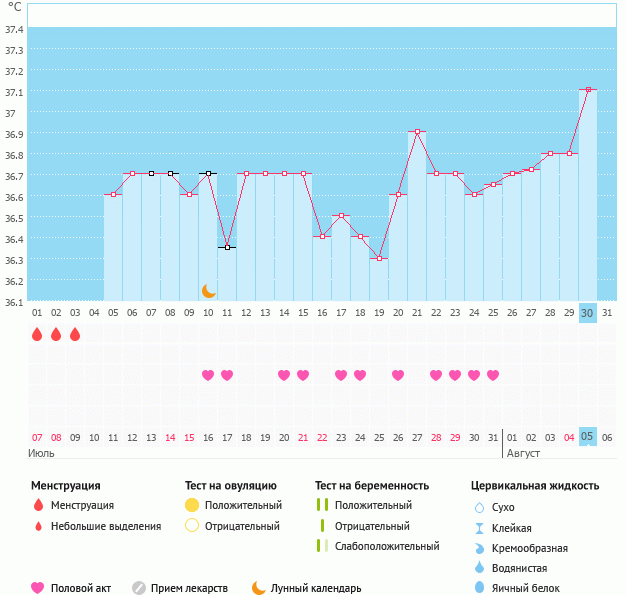Click the grey Прием лекарств pill icon
The height and width of the screenshot is (595, 626).
[x=139, y=588]
